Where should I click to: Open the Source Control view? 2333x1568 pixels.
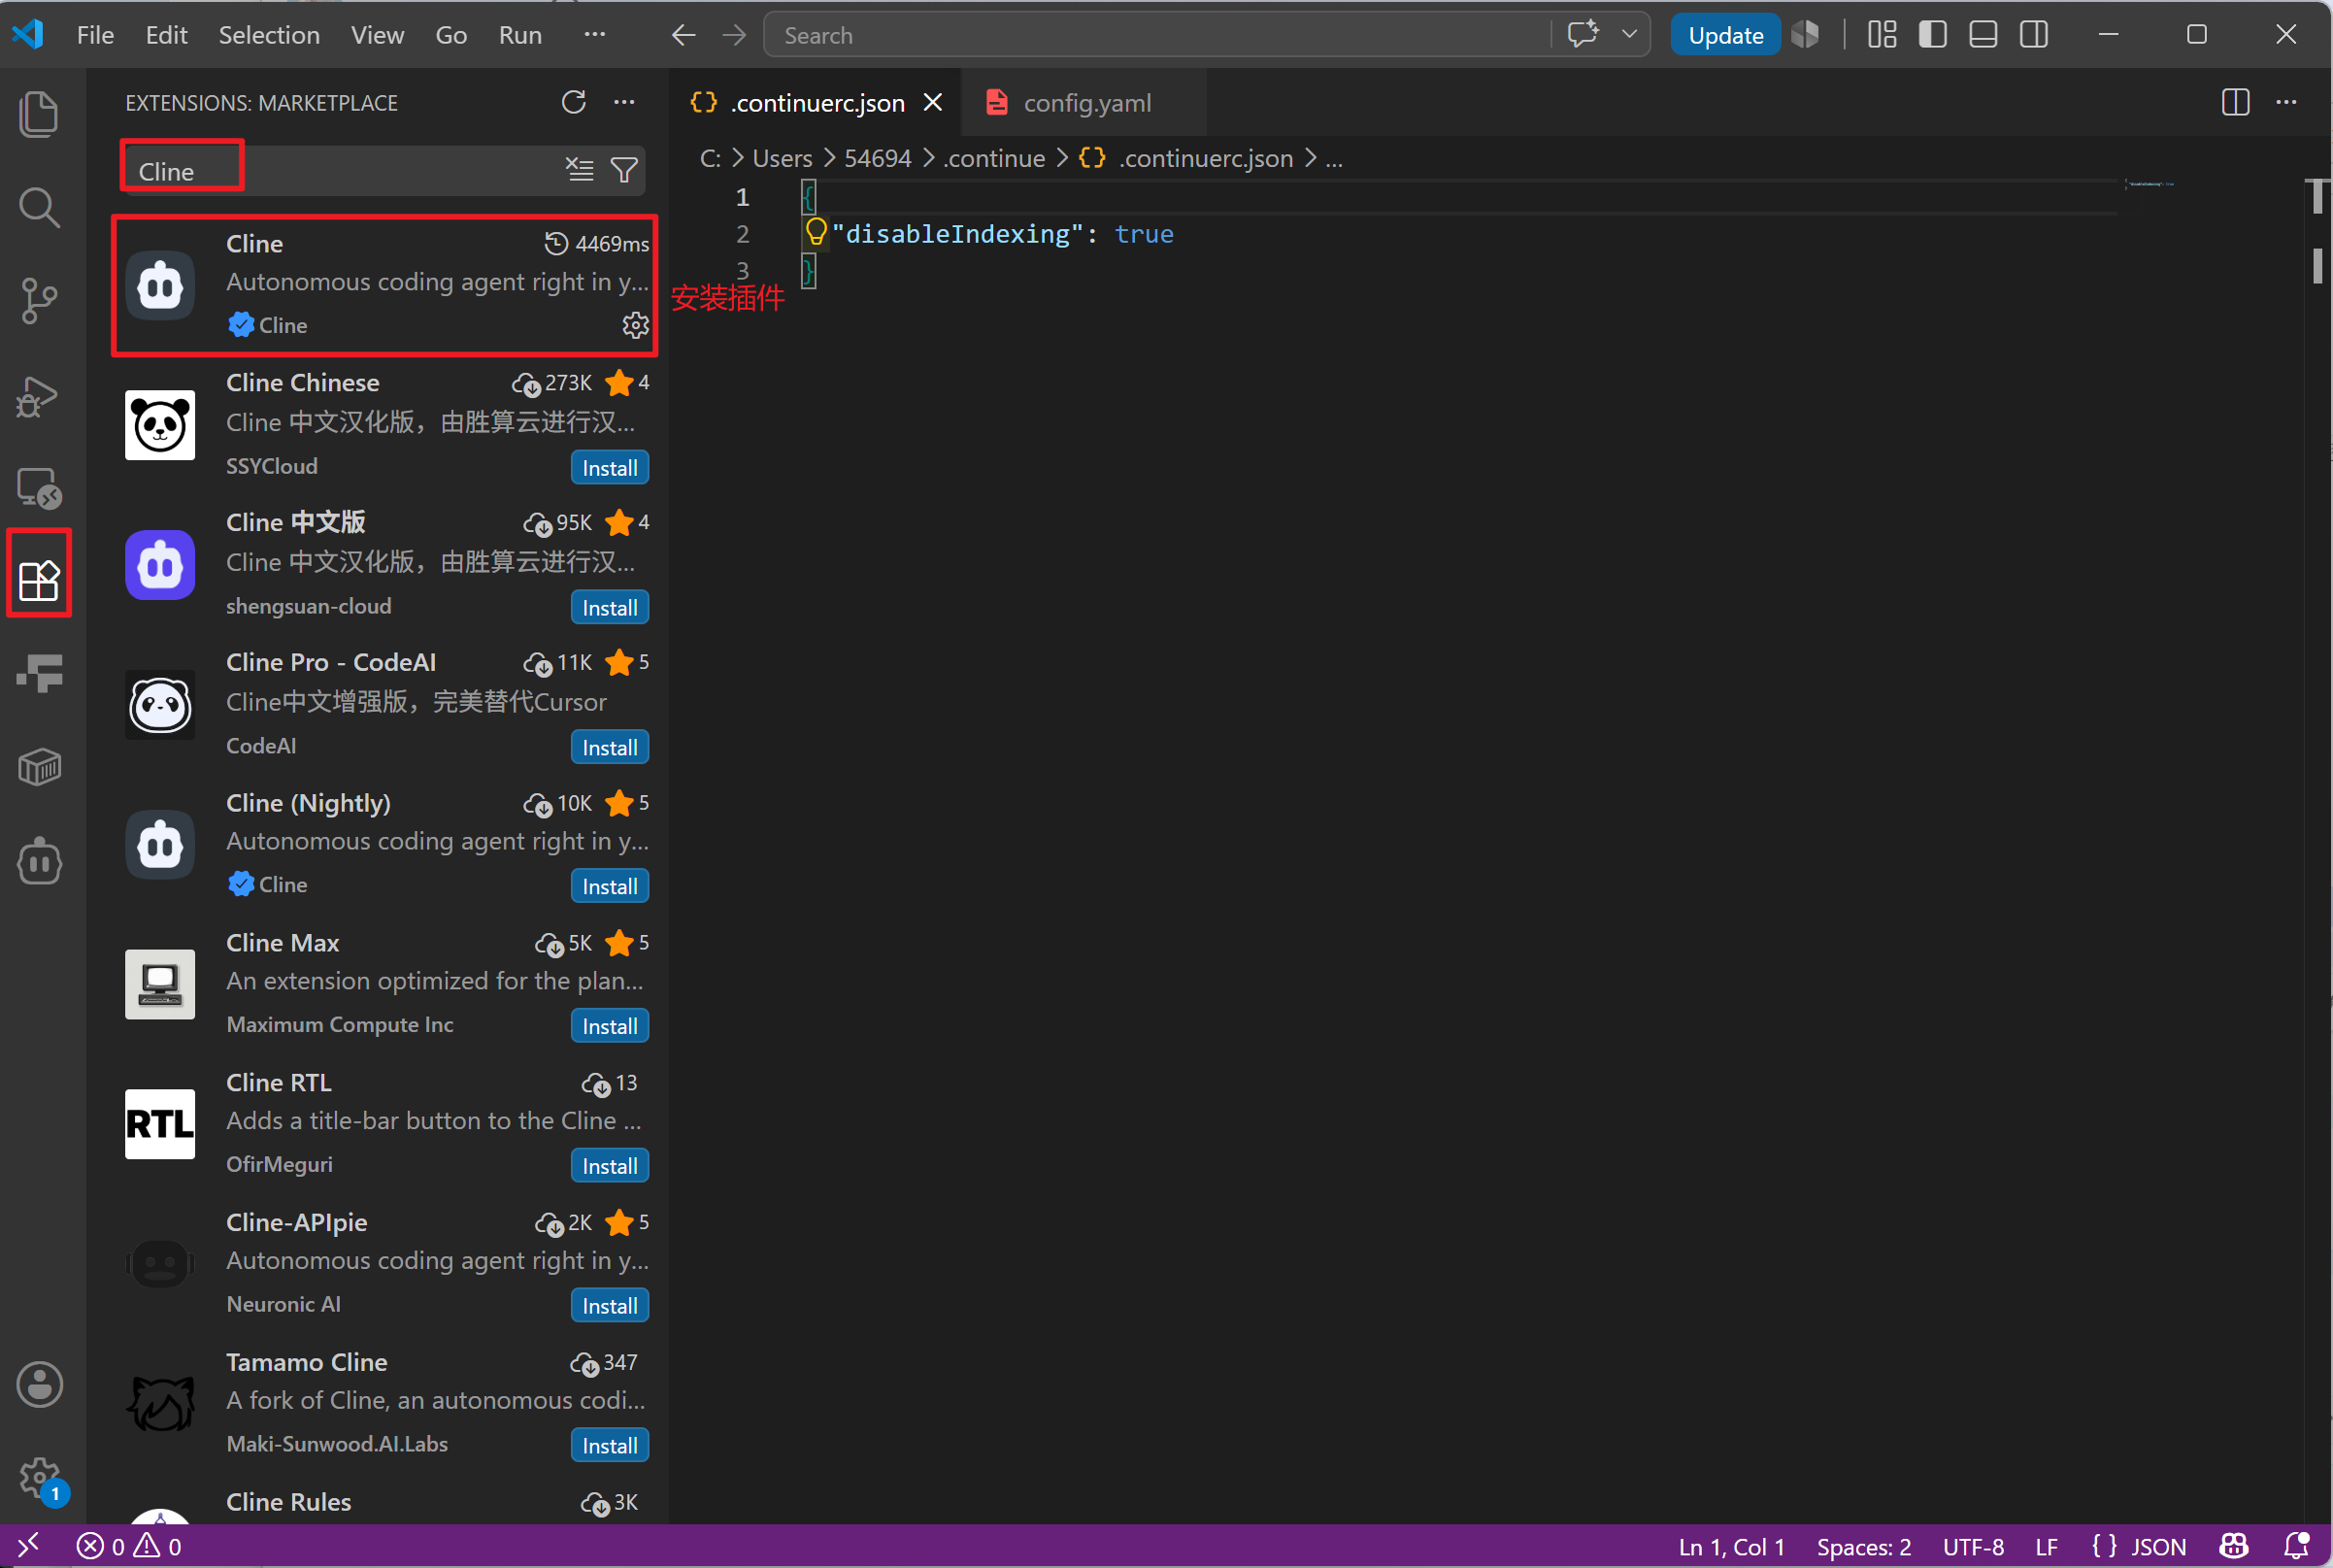click(39, 301)
